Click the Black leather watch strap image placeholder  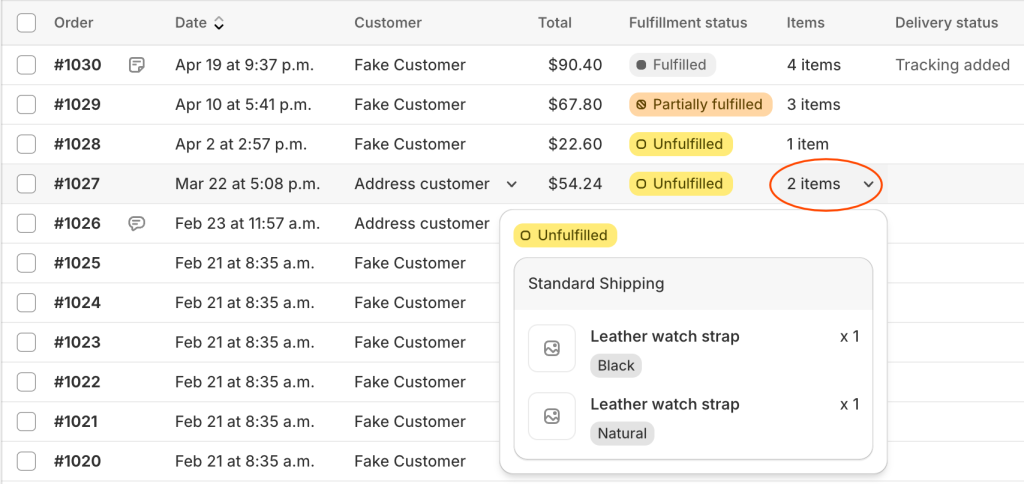click(552, 349)
